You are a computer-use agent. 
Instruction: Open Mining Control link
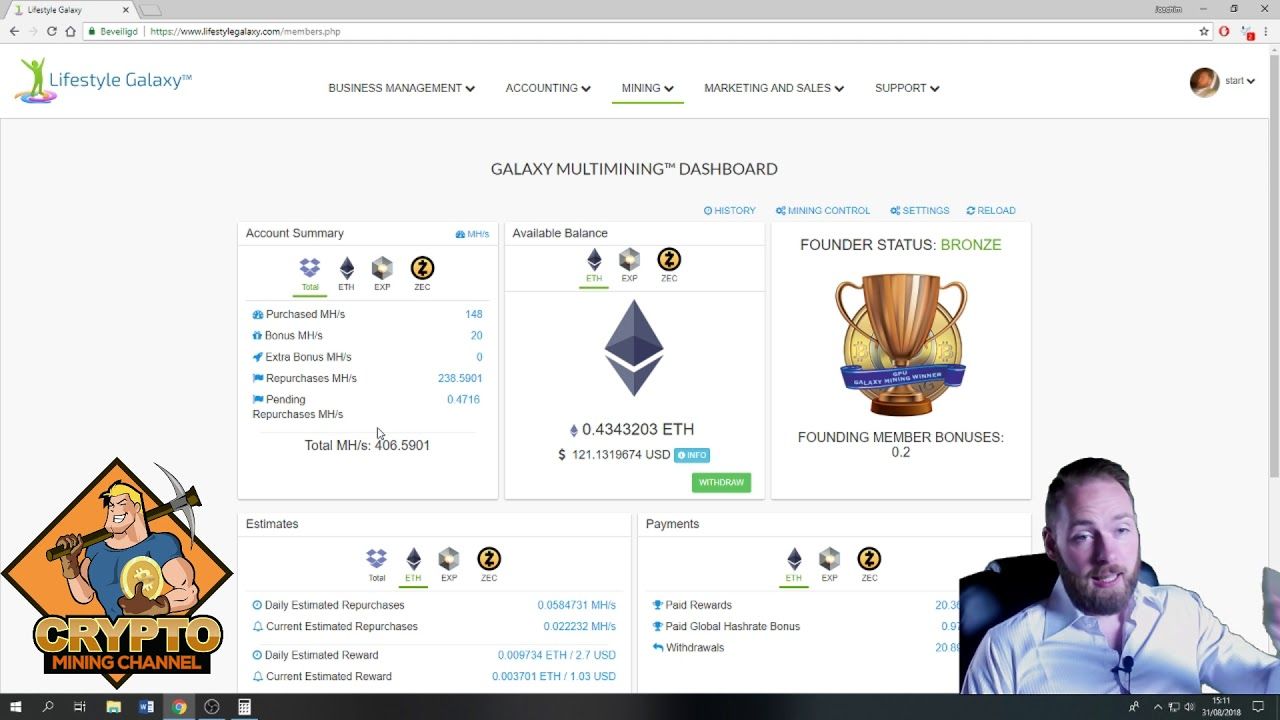pos(823,211)
